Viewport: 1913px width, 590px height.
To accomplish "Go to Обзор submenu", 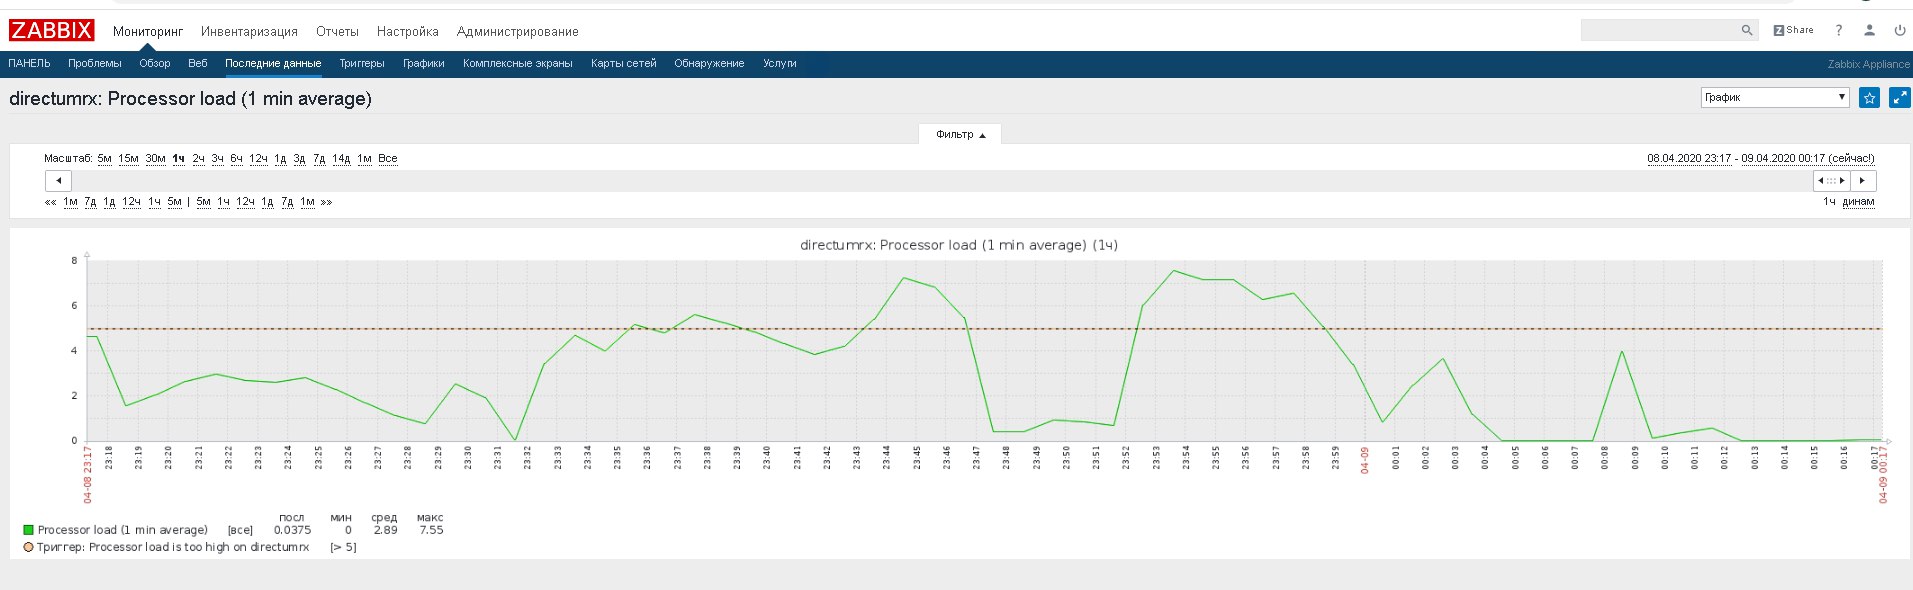I will (x=155, y=63).
